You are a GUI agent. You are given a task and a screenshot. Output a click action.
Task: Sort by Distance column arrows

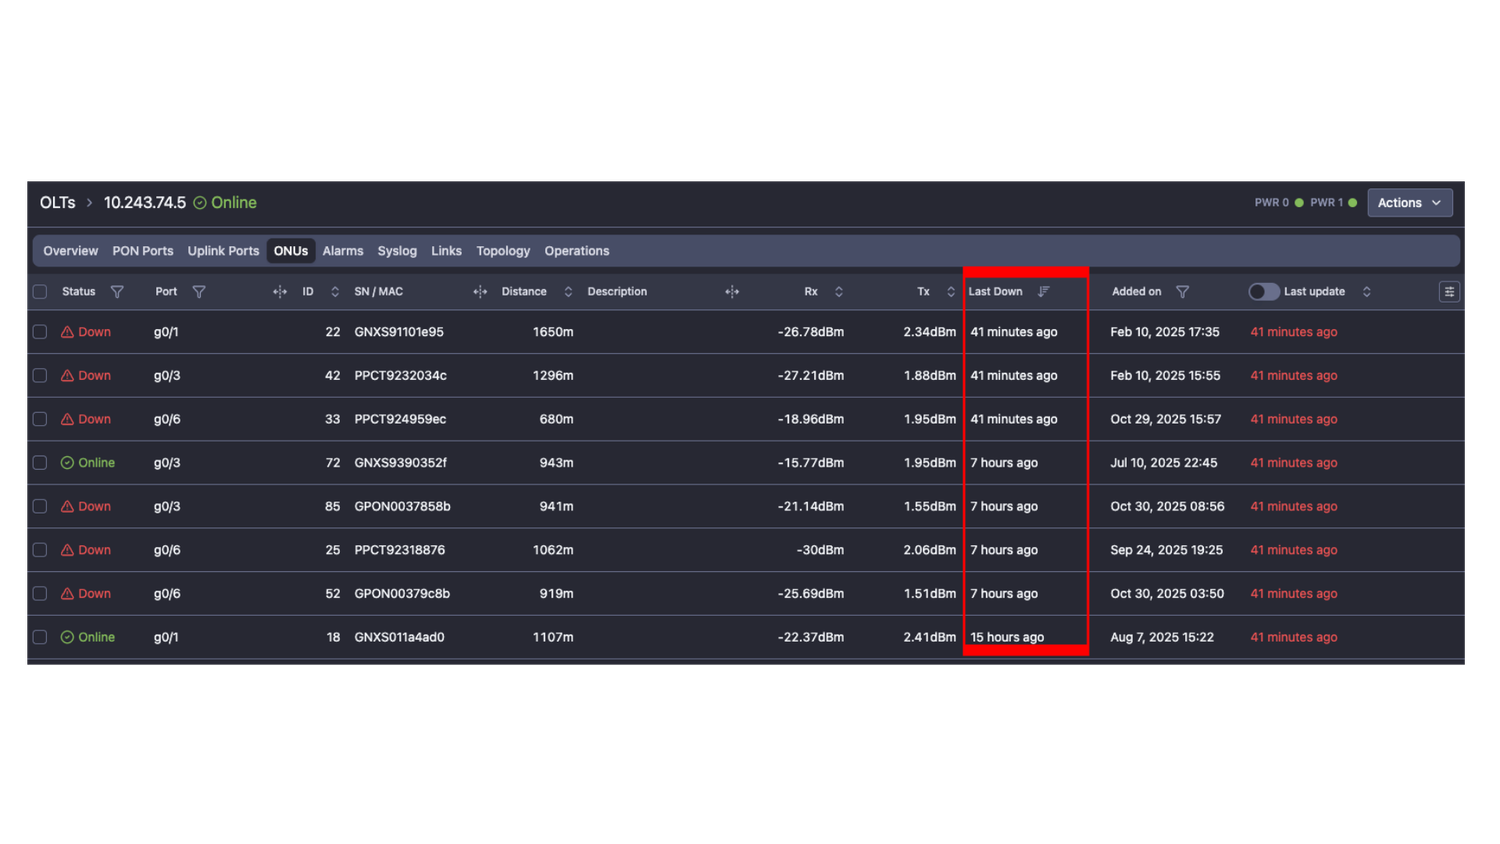[x=568, y=292]
